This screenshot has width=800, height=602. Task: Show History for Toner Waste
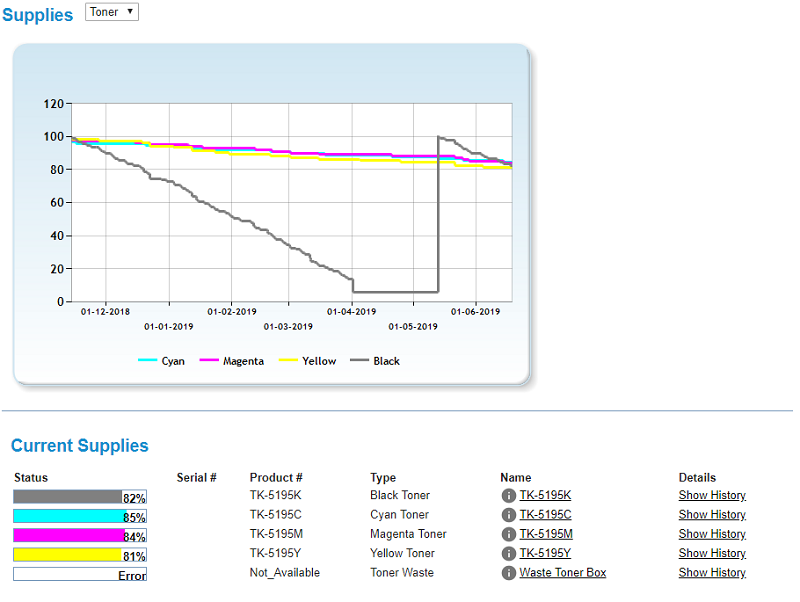pyautogui.click(x=712, y=573)
